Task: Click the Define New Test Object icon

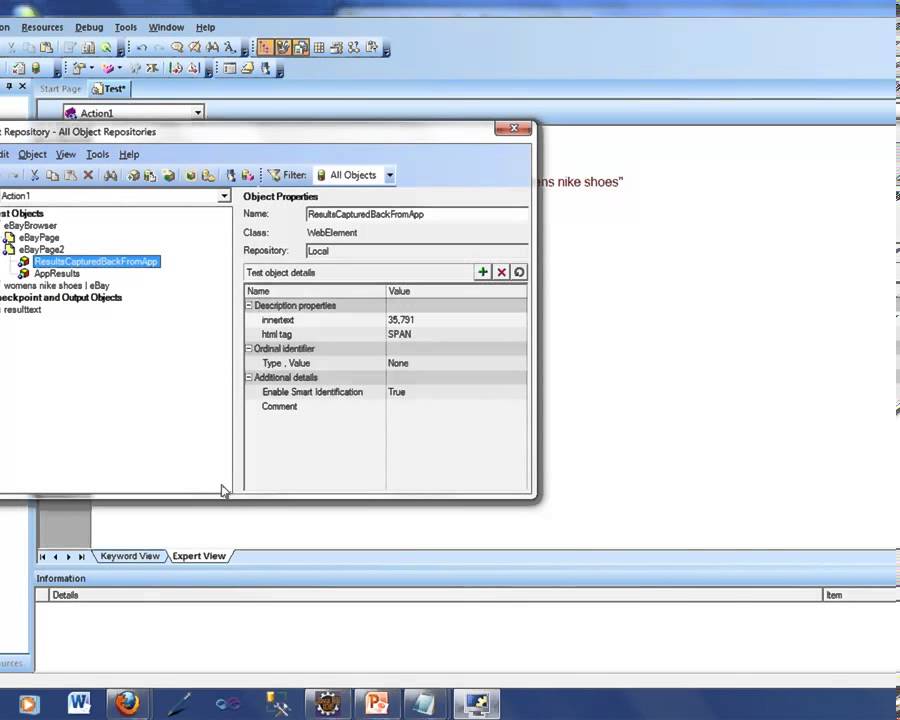Action: pos(169,175)
